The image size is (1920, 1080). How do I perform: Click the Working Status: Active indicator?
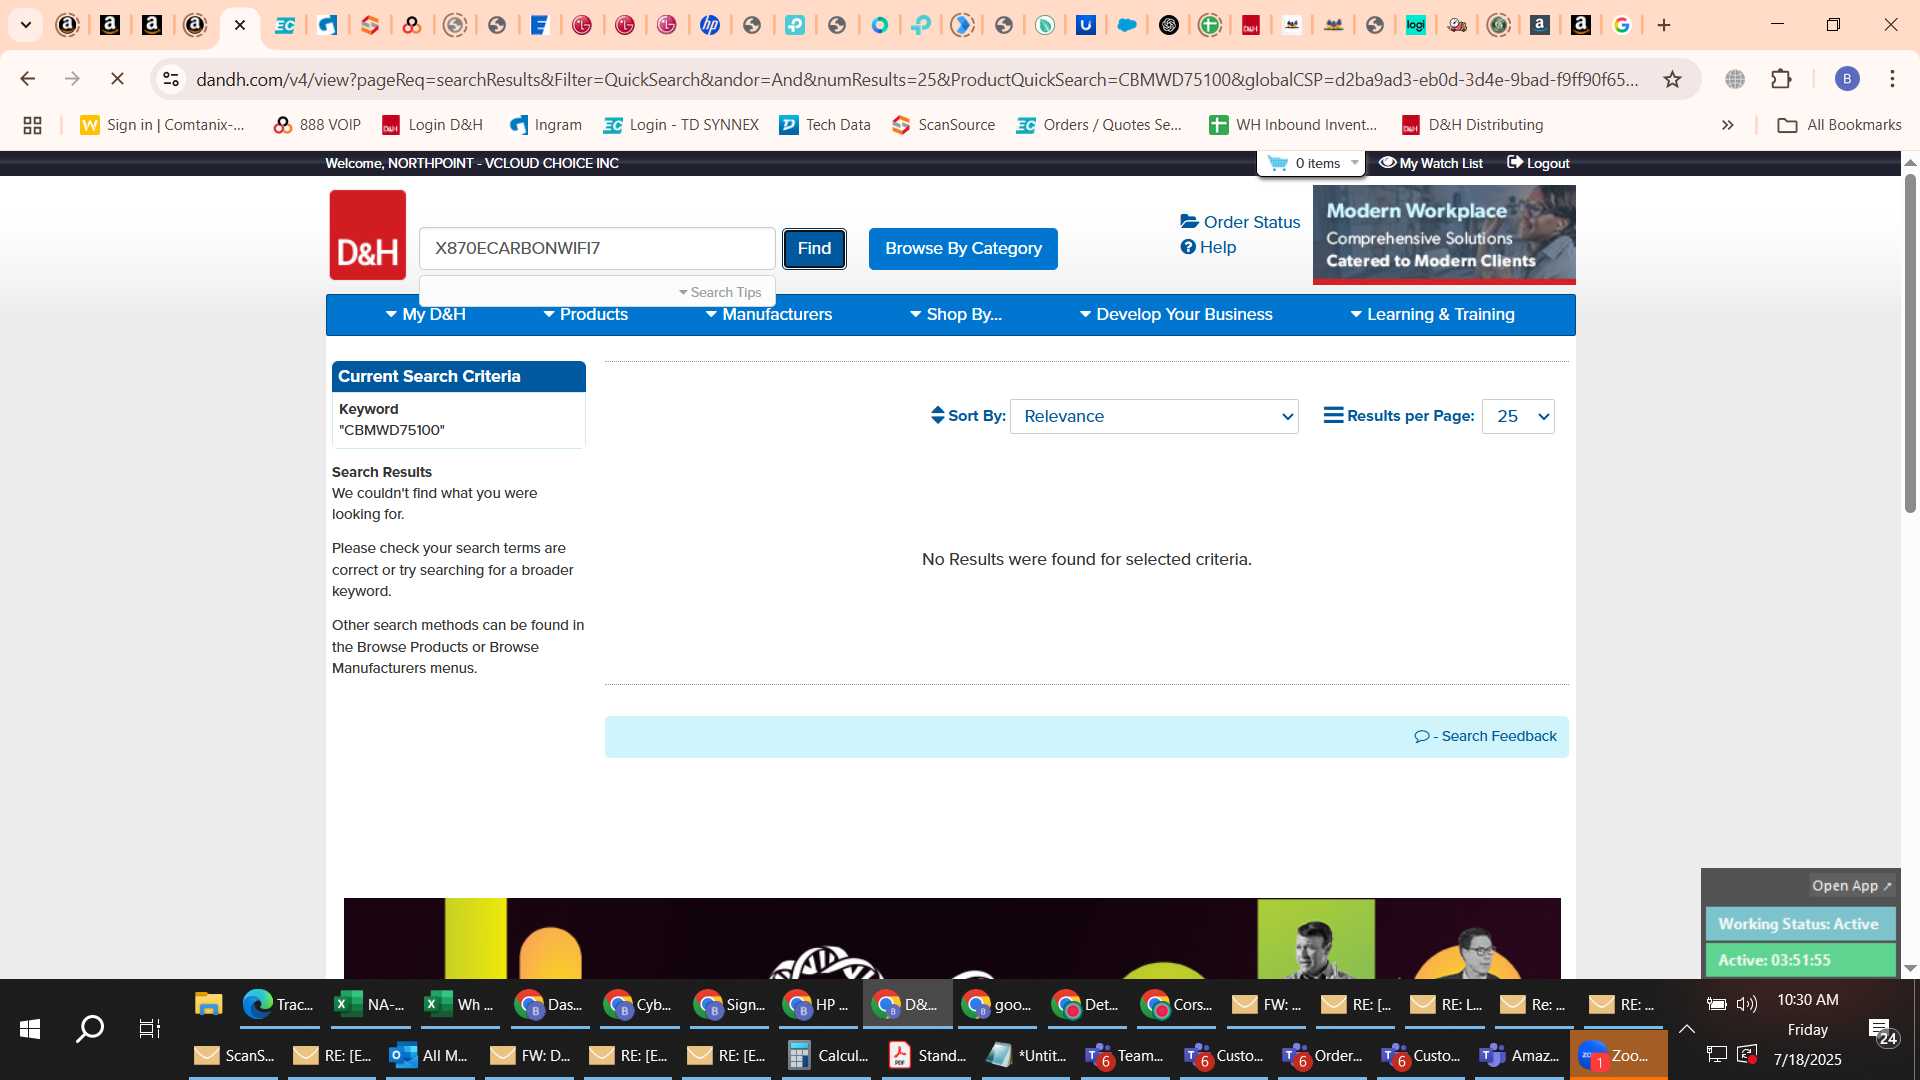(1800, 924)
